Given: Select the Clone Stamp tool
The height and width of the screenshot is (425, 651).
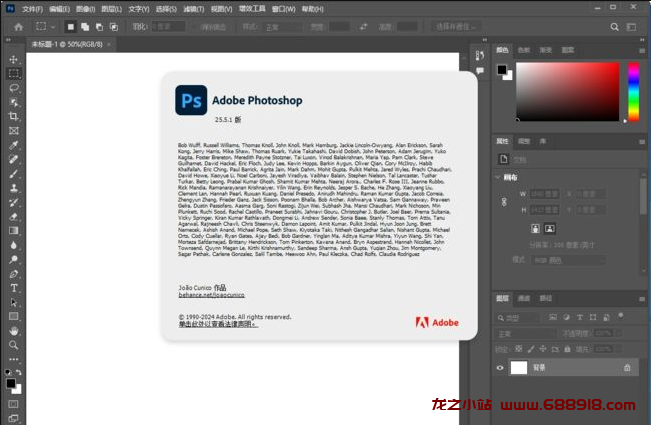Looking at the screenshot, I should [x=14, y=188].
